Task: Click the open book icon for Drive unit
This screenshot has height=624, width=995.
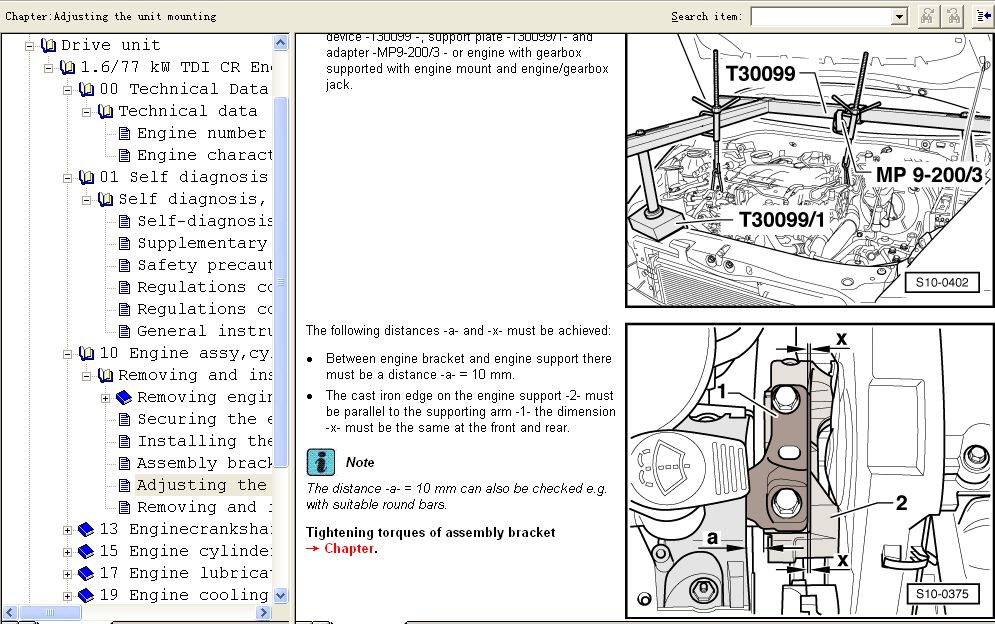Action: pos(48,45)
